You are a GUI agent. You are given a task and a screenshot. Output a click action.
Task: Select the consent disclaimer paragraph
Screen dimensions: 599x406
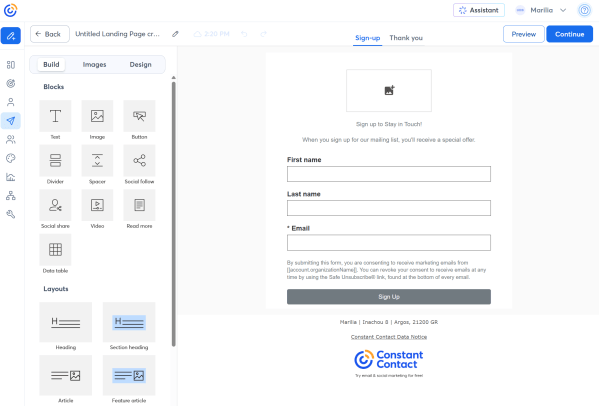click(x=387, y=270)
